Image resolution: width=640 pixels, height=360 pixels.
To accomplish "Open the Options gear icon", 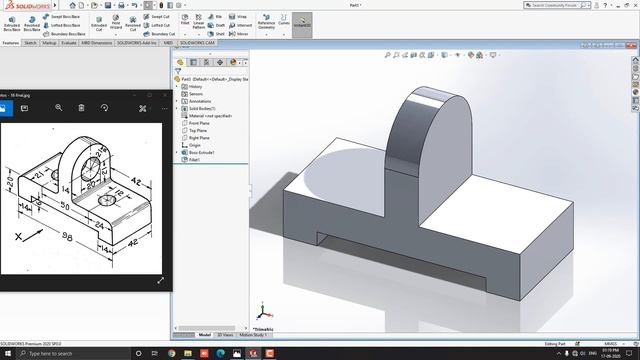I will tap(178, 5).
